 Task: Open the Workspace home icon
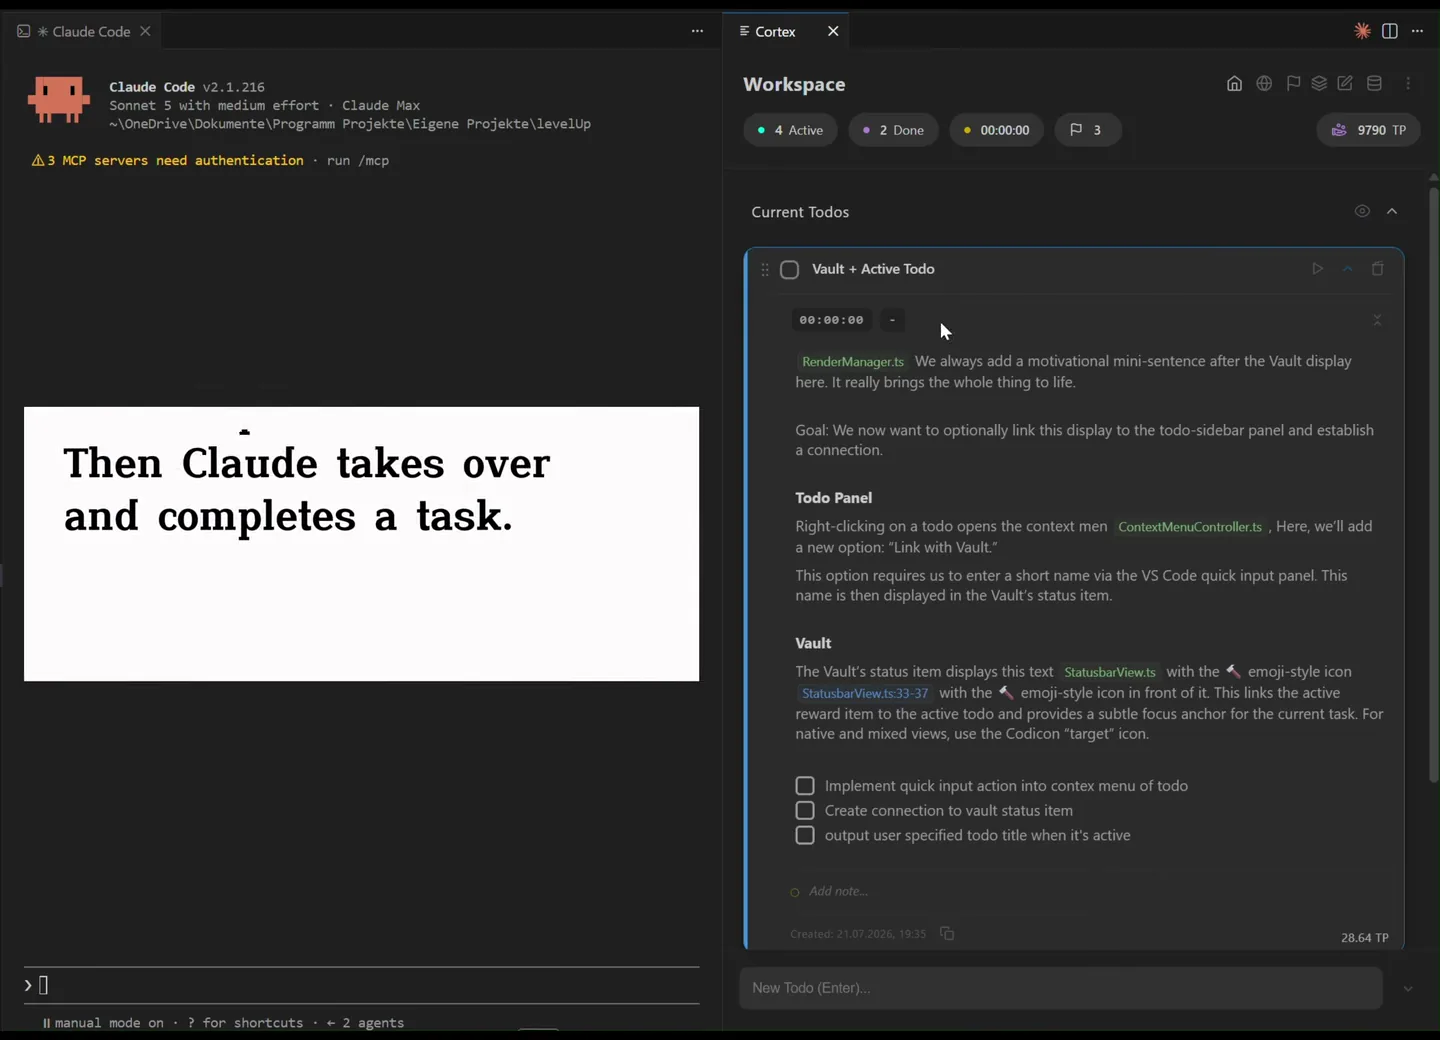point(1234,84)
